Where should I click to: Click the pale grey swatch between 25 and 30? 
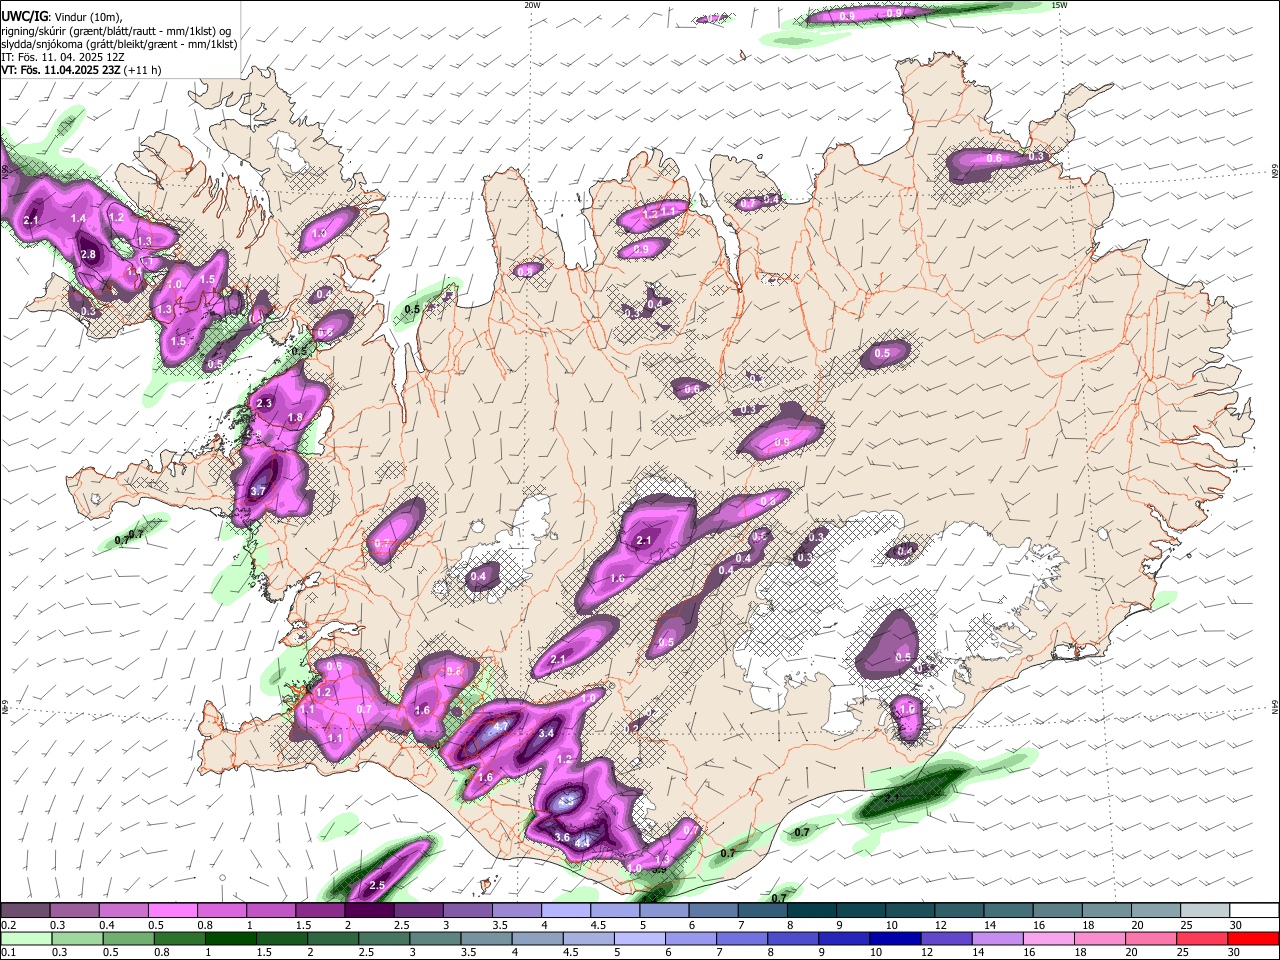(x=1204, y=911)
